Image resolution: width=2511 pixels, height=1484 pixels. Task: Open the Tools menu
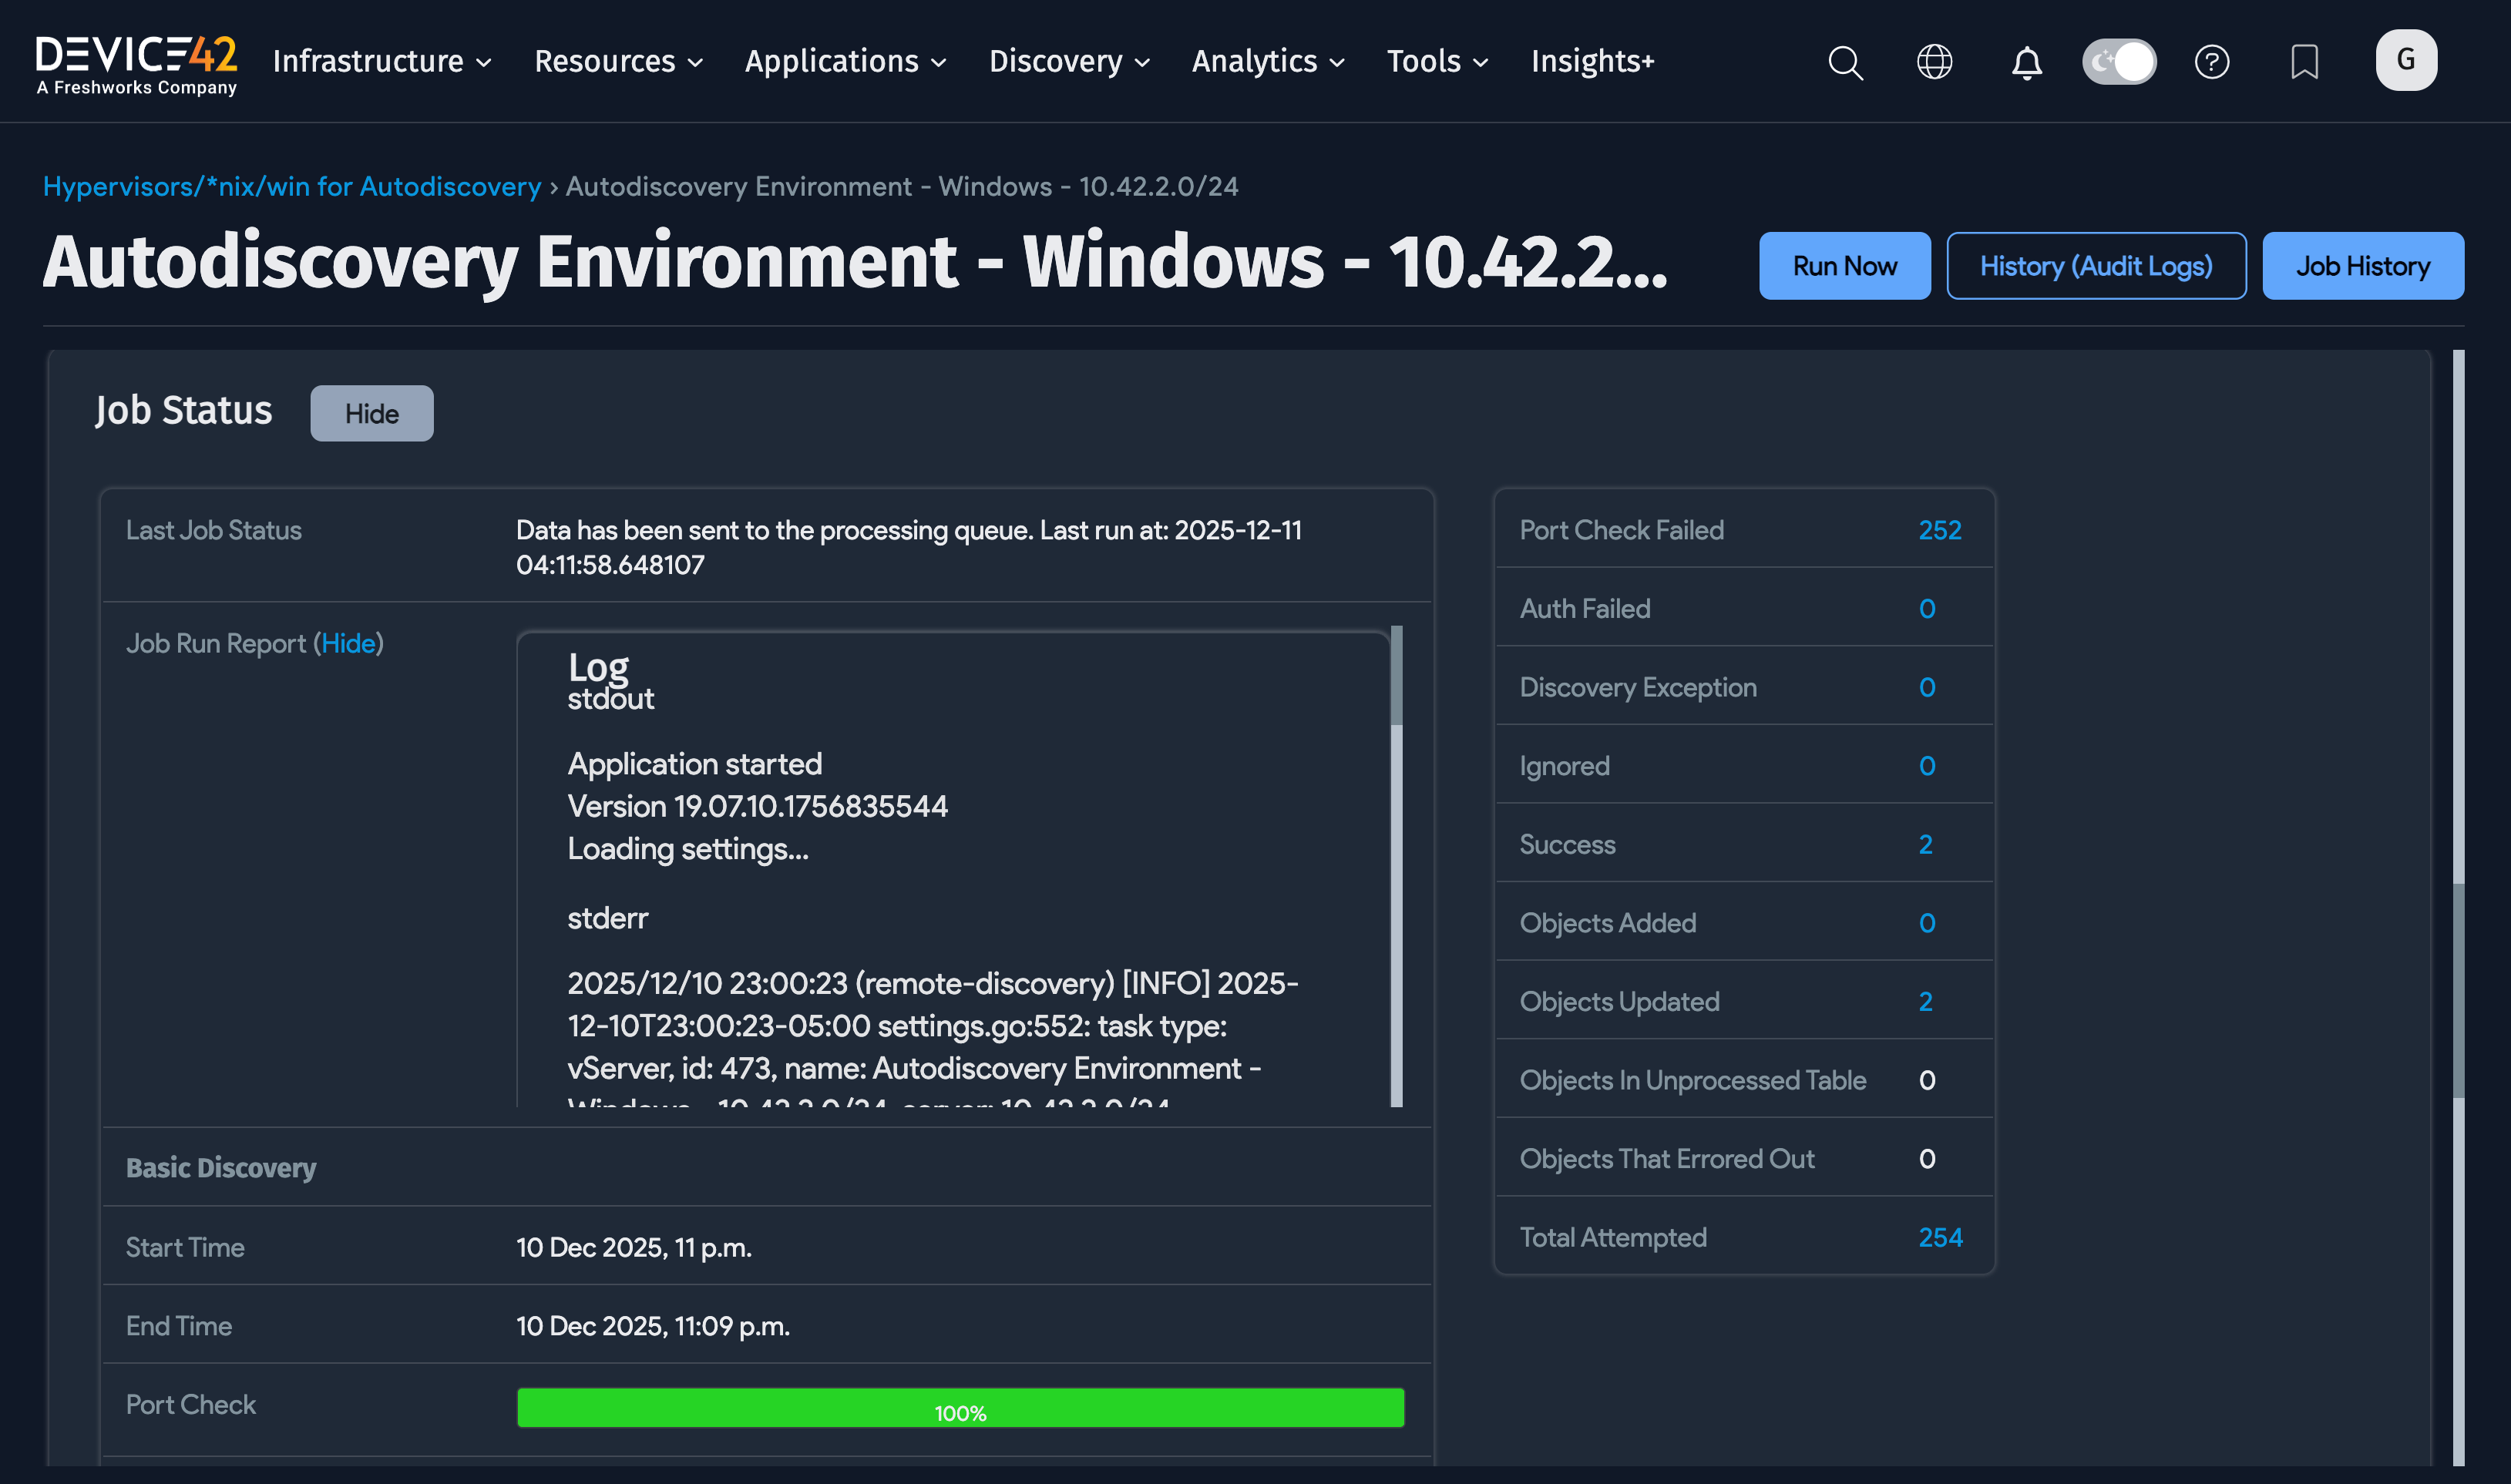pos(1436,61)
